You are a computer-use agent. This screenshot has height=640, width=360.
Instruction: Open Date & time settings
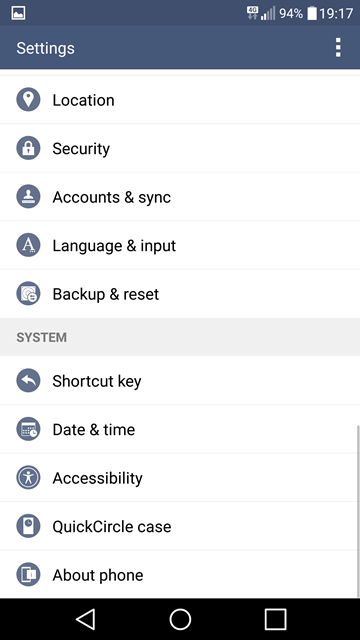click(180, 429)
